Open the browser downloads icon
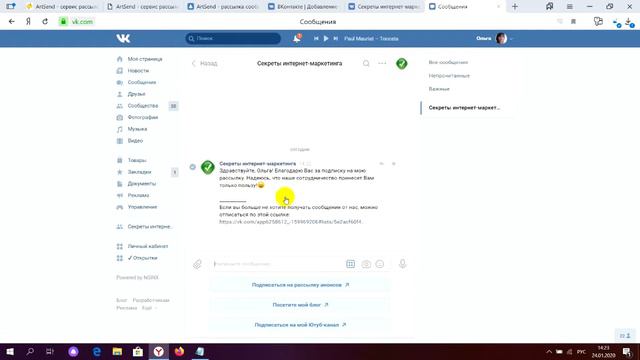 click(x=629, y=22)
